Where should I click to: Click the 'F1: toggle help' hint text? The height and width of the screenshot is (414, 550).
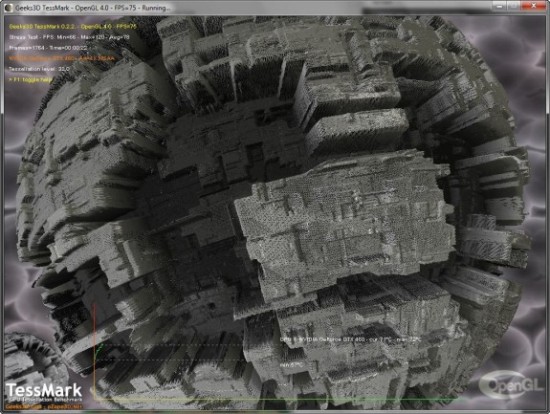coord(30,80)
